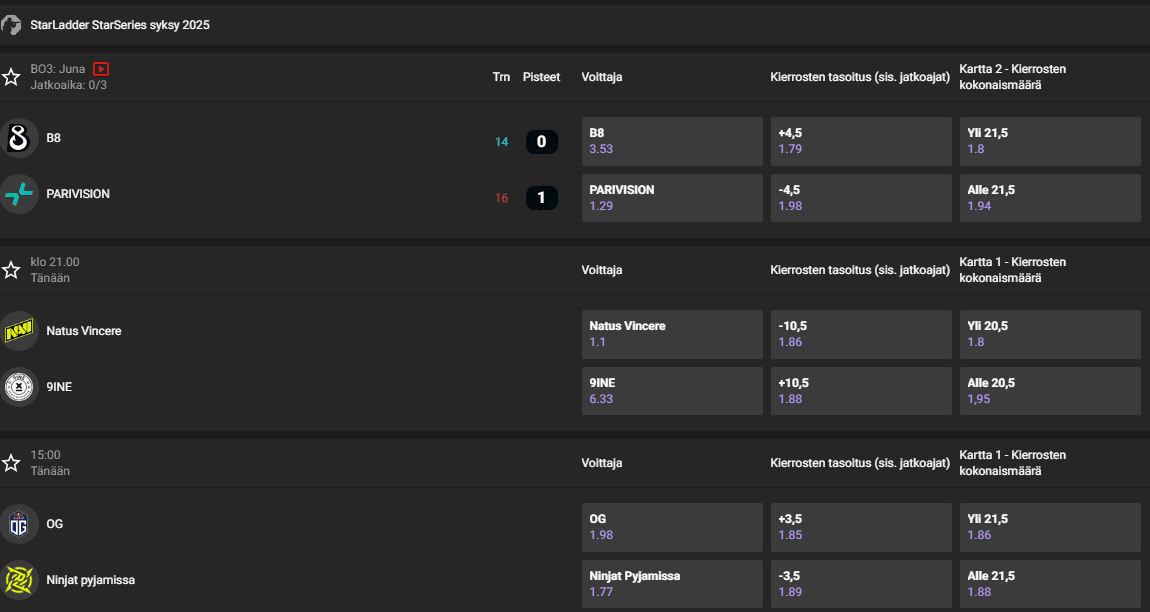The height and width of the screenshot is (612, 1150).
Task: Select Natus Vincere -10,5 handicap odds
Action: pyautogui.click(x=861, y=334)
